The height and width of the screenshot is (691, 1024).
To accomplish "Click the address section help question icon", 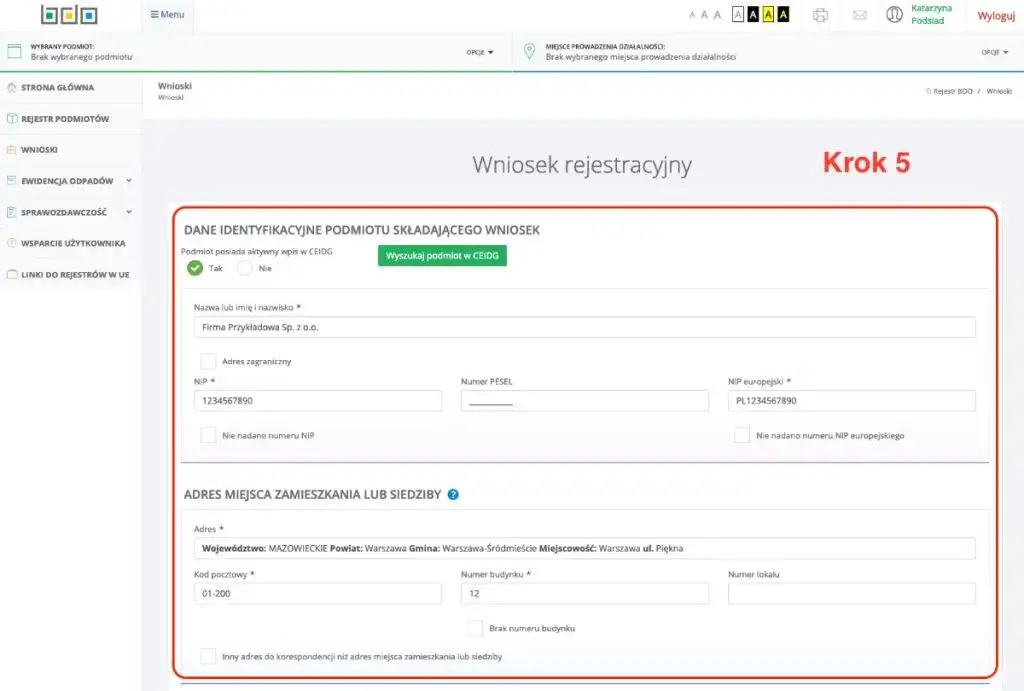I will point(453,494).
